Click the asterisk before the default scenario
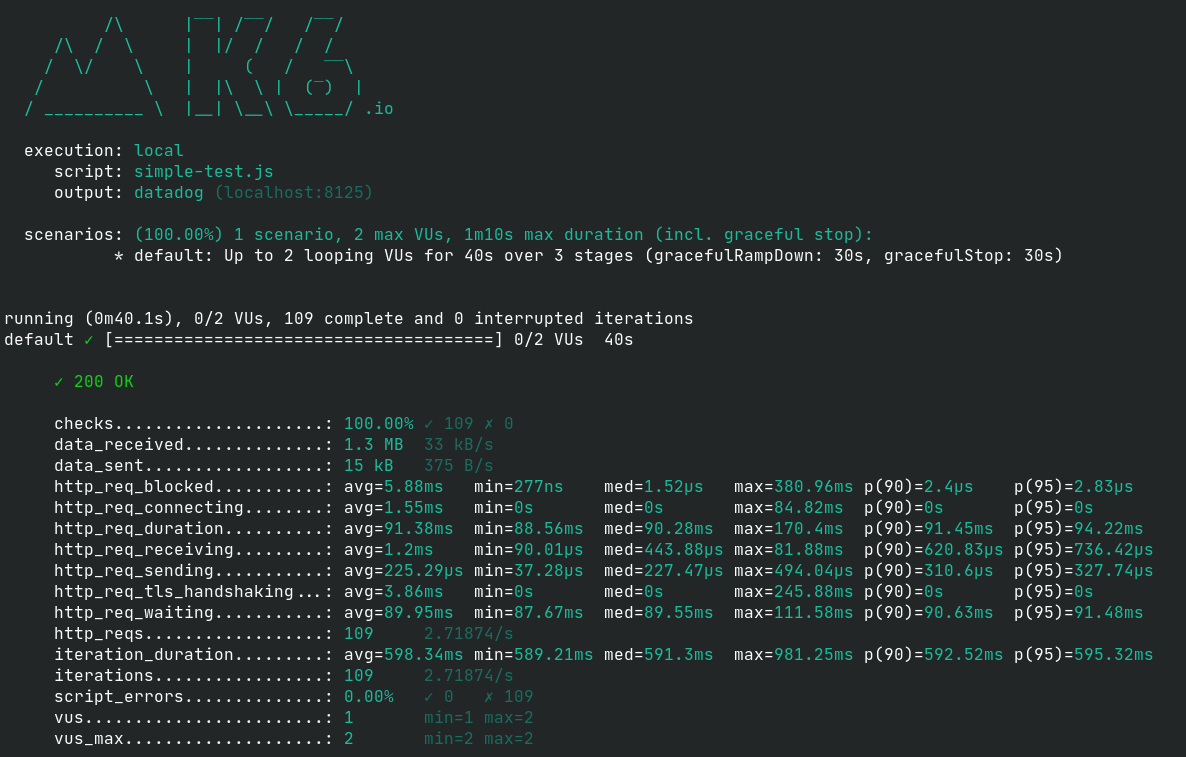This screenshot has height=757, width=1186. [119, 256]
